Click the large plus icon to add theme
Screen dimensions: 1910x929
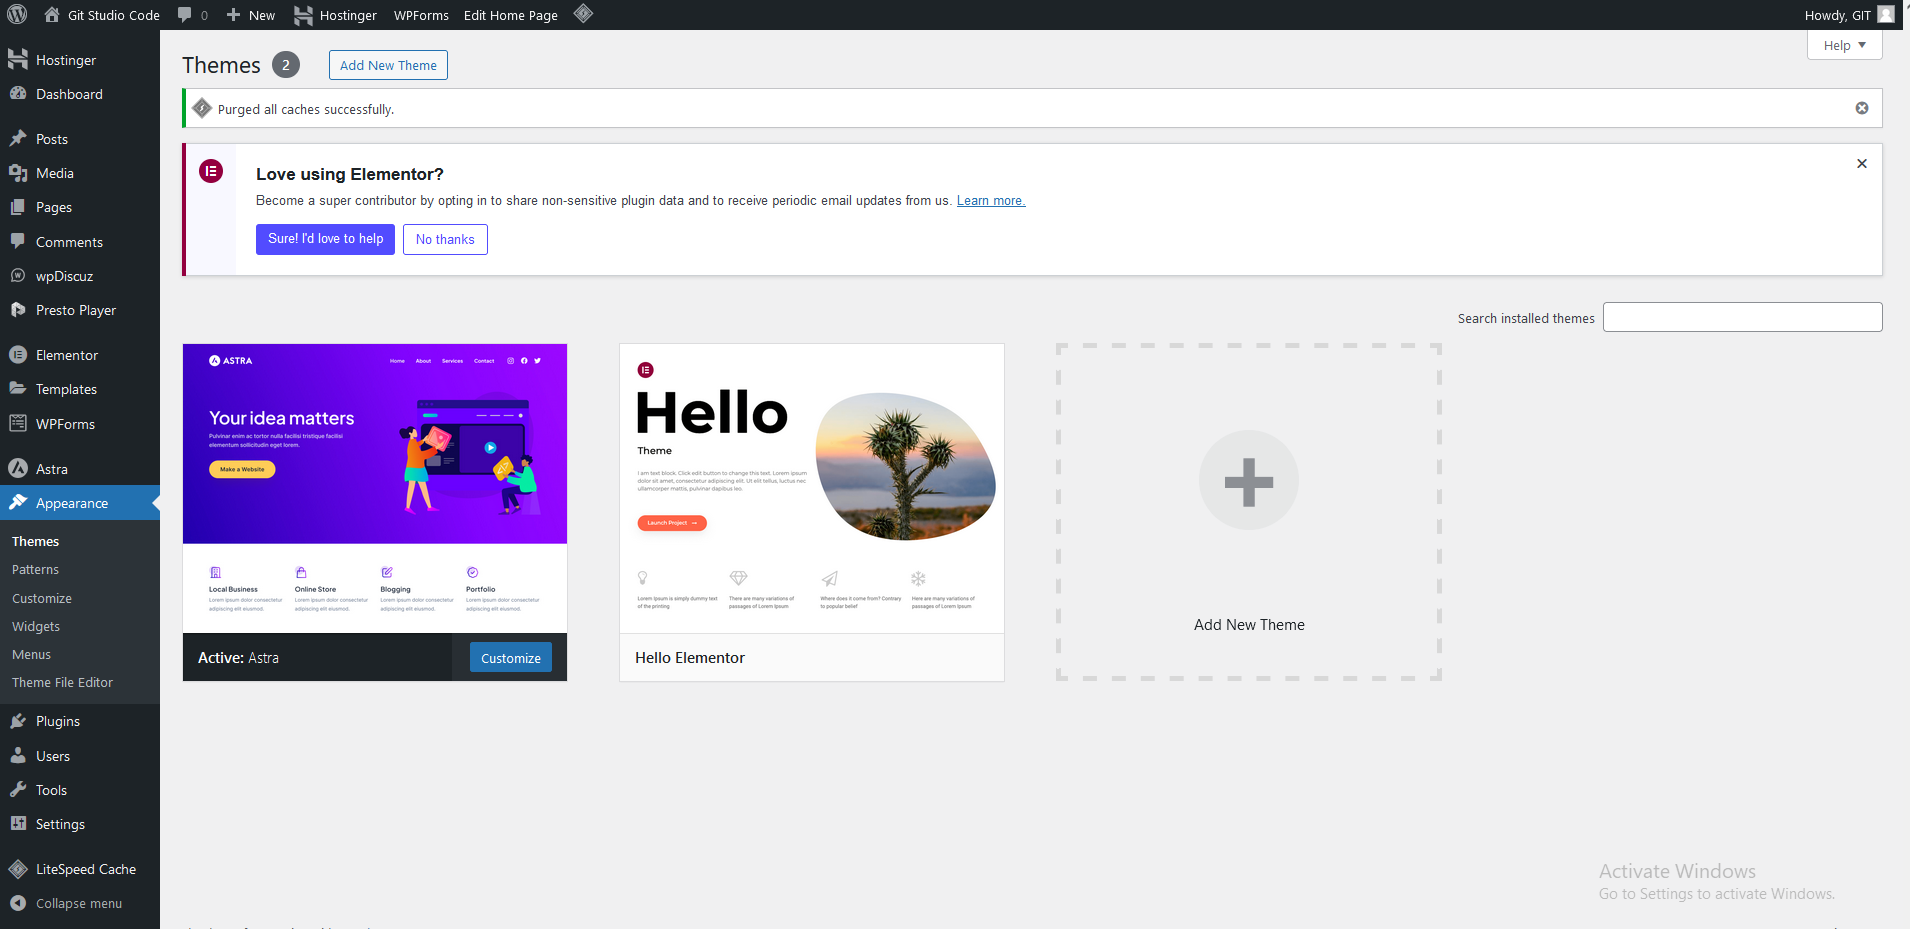1249,481
